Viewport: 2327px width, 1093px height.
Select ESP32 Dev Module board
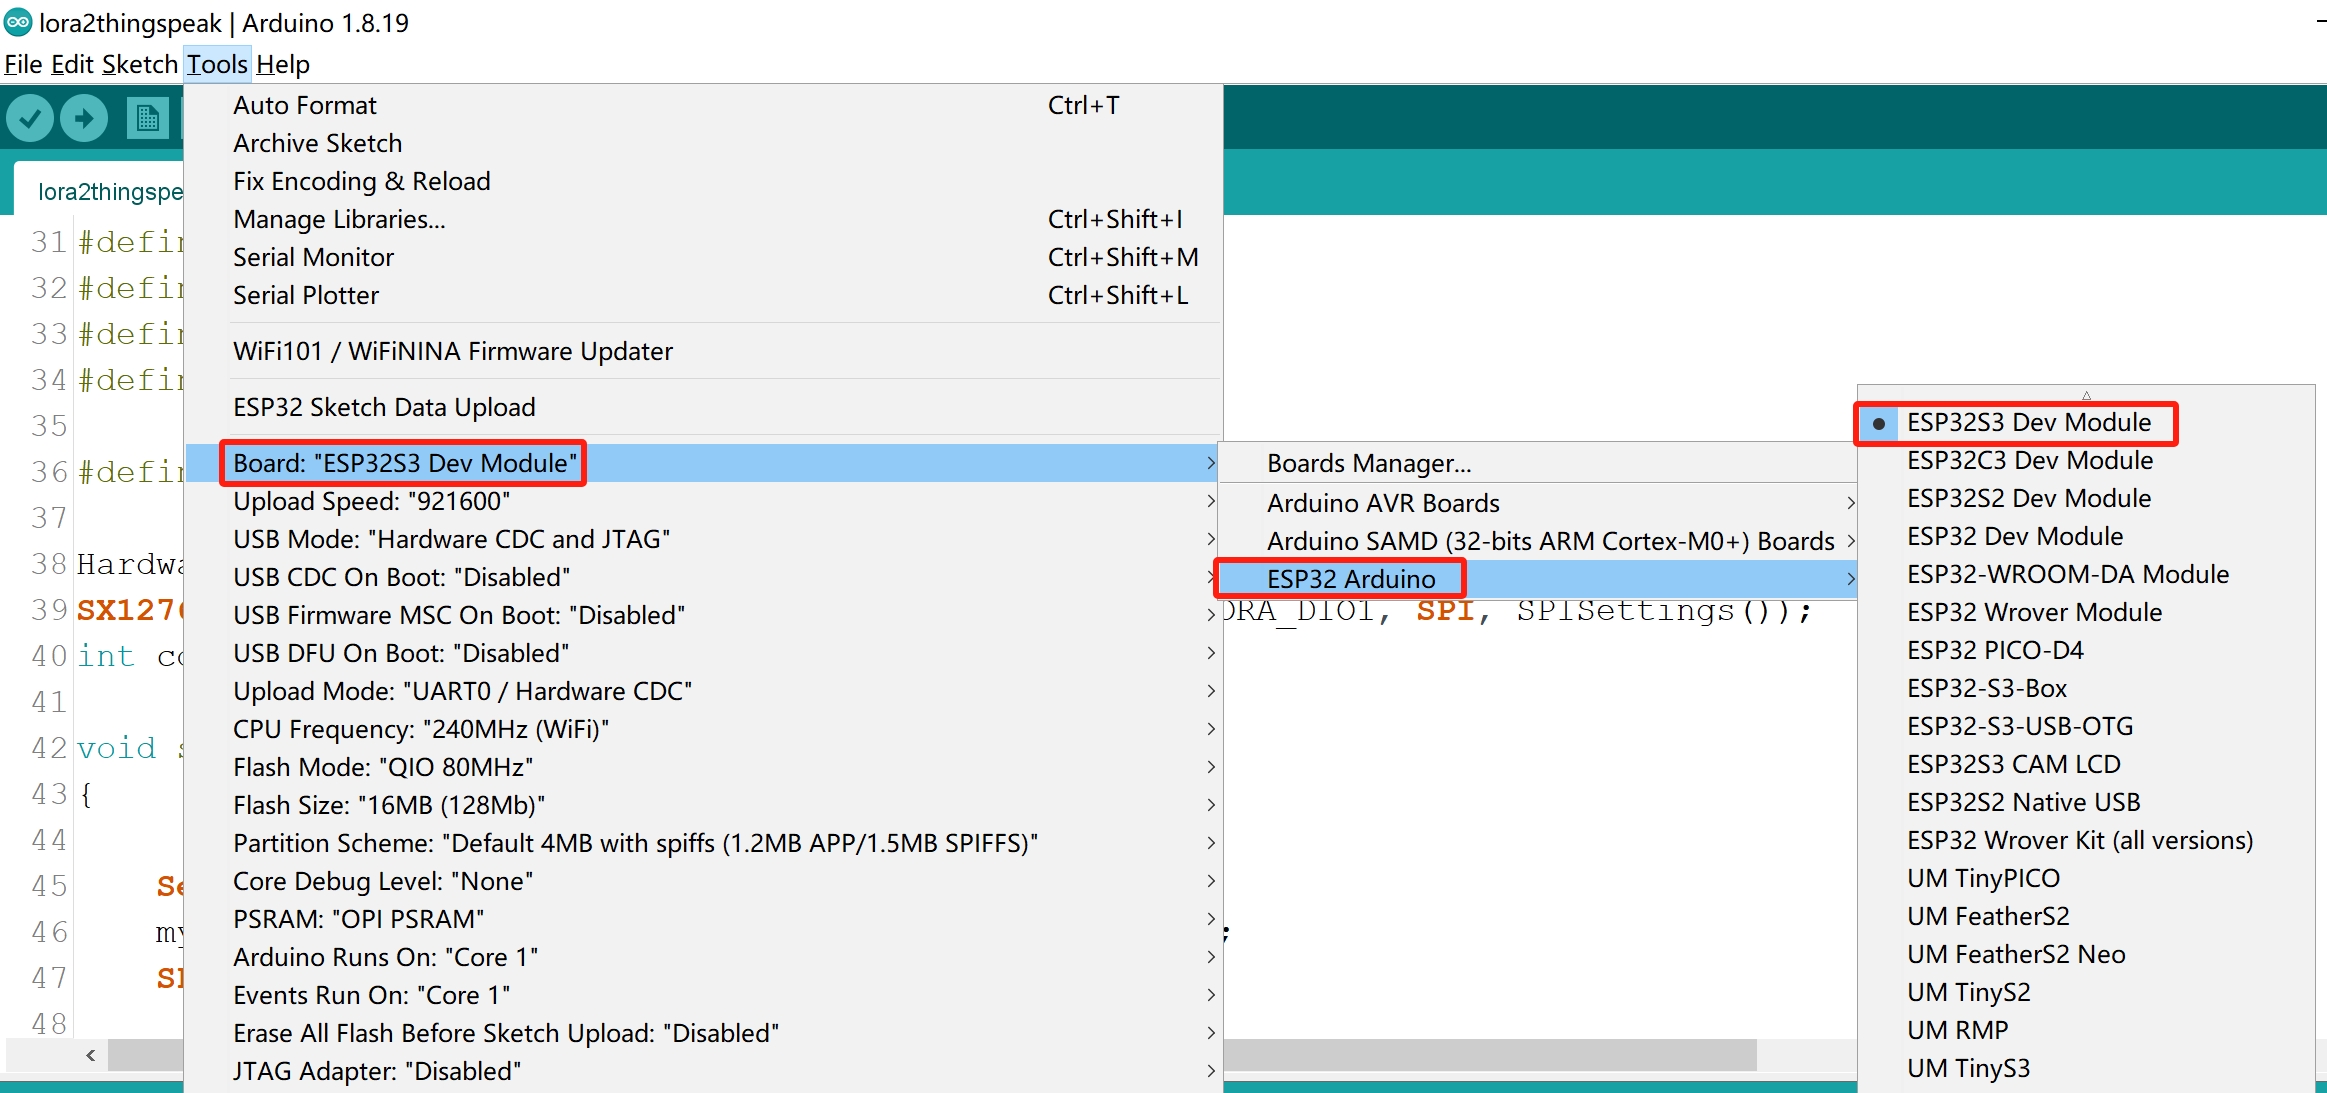[2086, 536]
